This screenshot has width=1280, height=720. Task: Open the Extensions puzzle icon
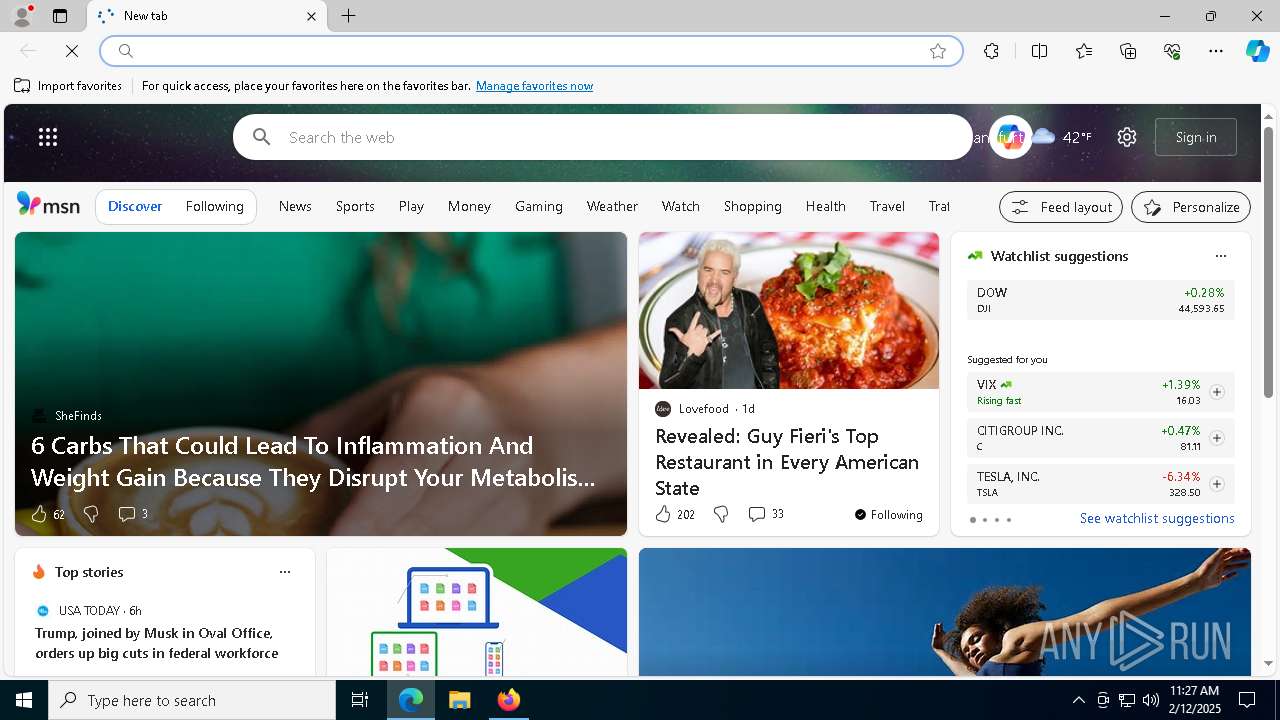tap(991, 51)
